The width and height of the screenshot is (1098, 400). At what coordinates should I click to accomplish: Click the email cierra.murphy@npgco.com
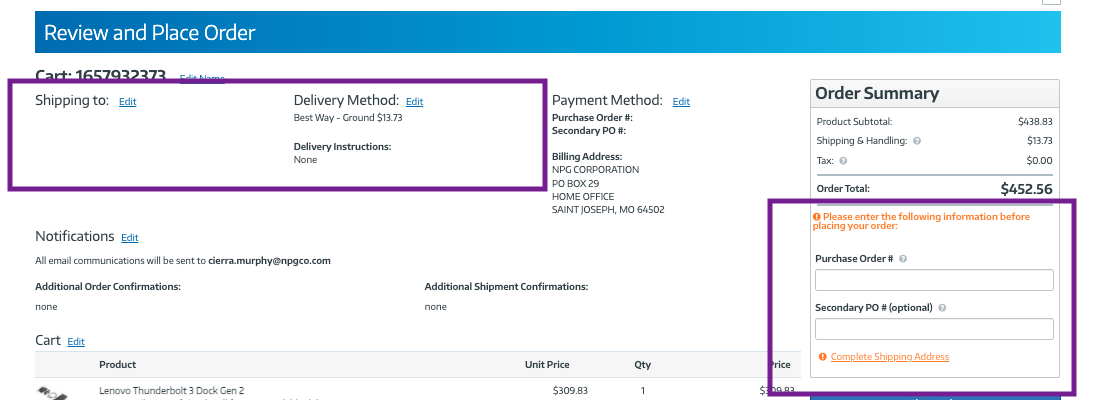[x=270, y=261]
